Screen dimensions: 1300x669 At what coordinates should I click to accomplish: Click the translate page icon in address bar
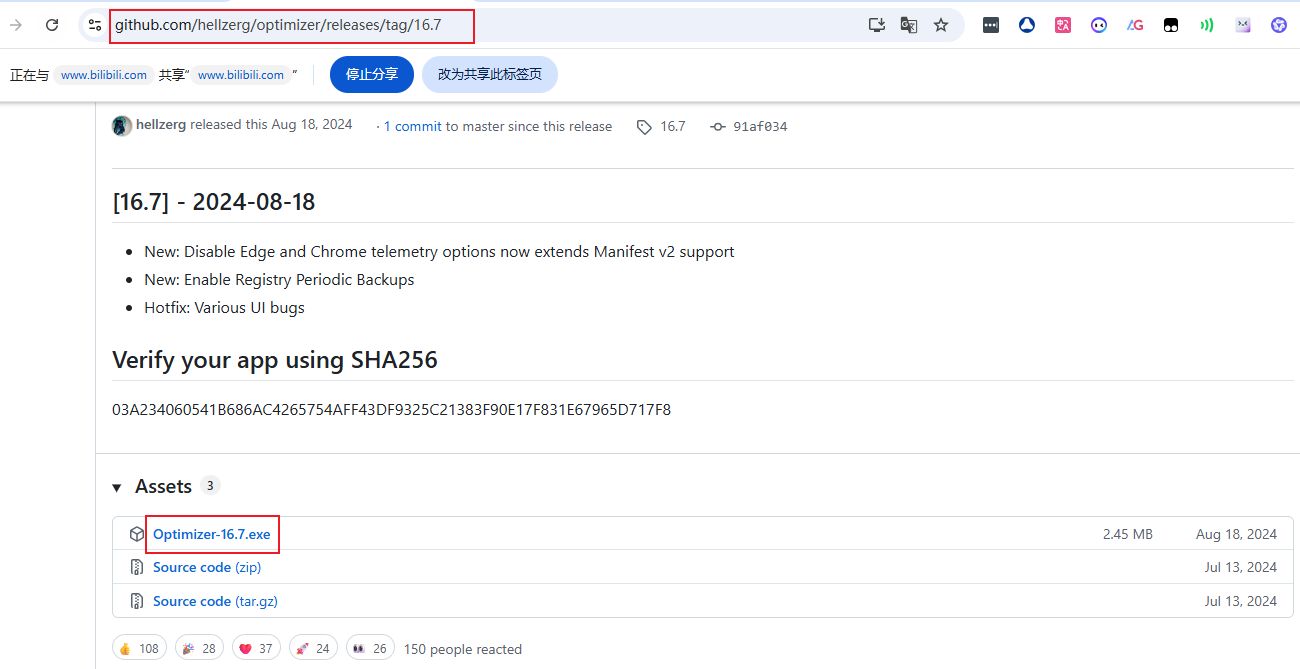click(x=908, y=25)
